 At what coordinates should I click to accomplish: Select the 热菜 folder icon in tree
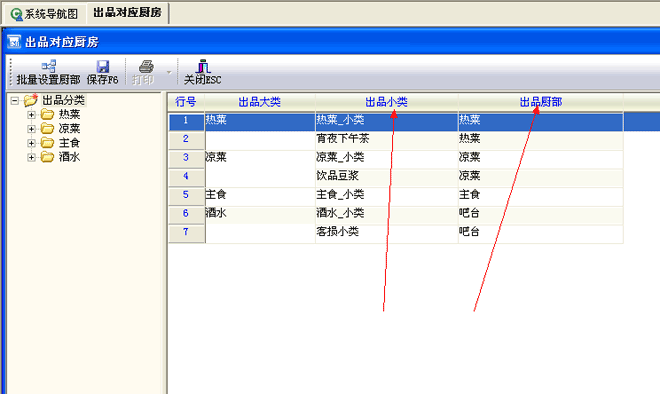point(47,114)
